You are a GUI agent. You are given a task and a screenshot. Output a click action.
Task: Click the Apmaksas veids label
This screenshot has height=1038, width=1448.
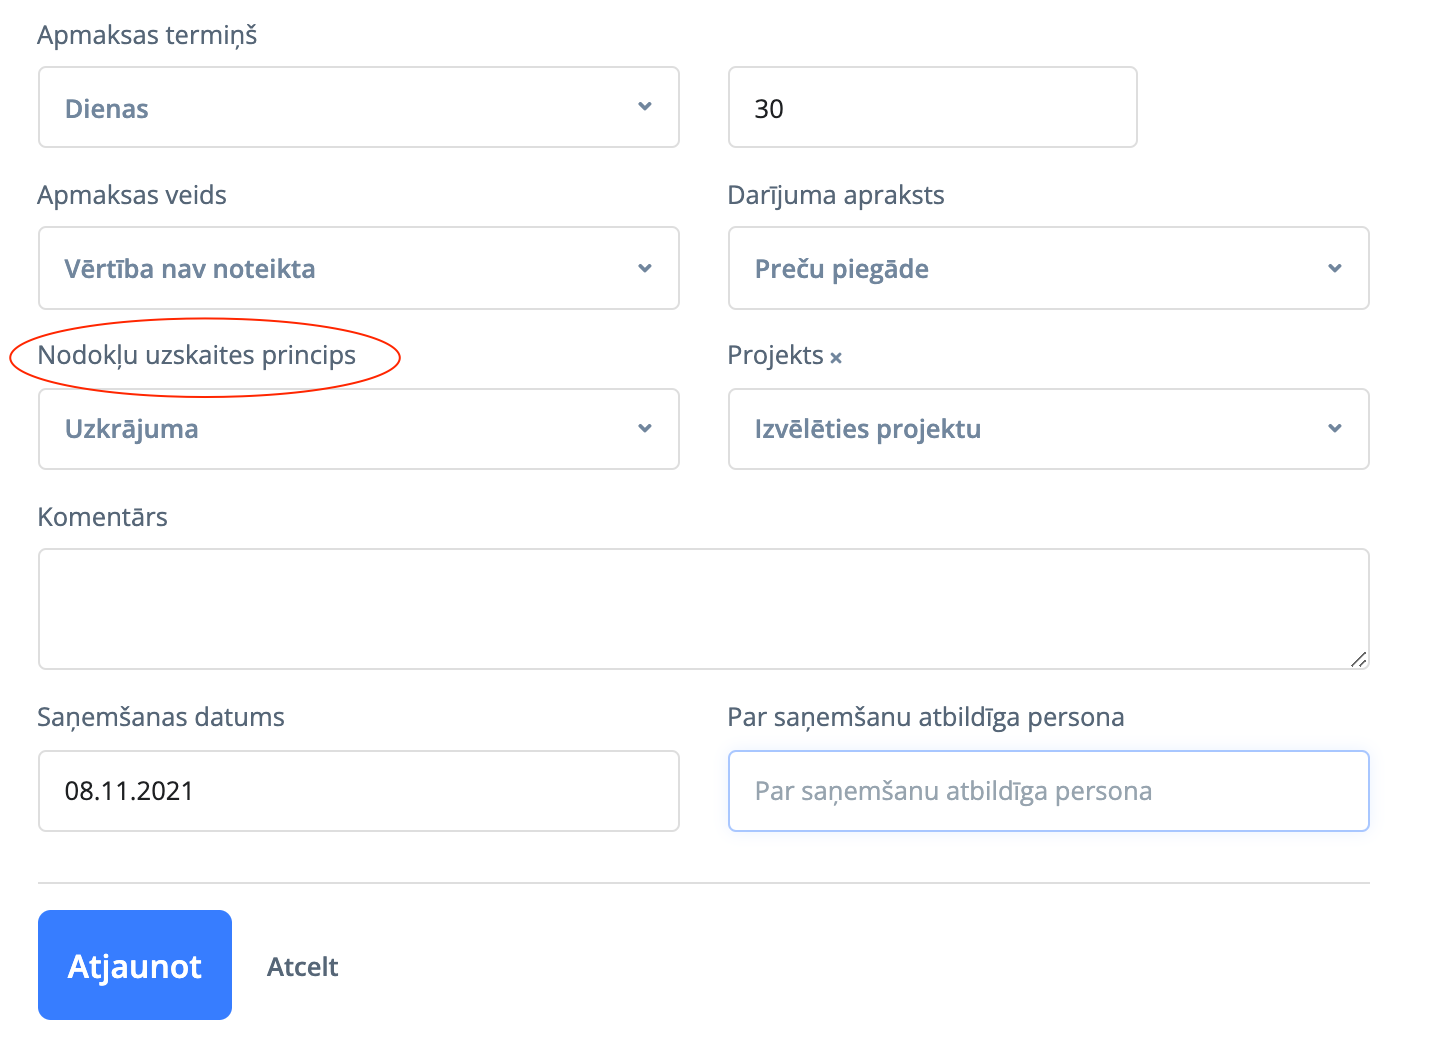(x=132, y=195)
